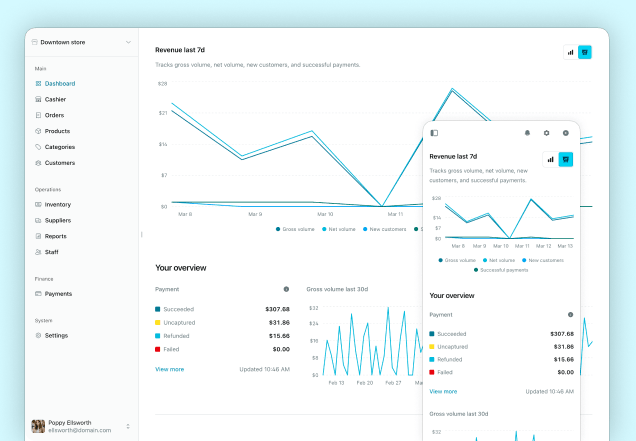Click the Cashier register icon in sidebar

click(38, 99)
